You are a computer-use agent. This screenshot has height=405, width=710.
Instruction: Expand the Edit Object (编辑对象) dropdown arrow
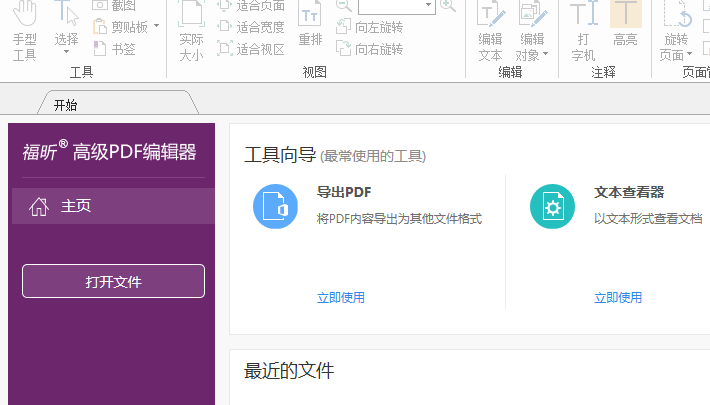point(545,54)
